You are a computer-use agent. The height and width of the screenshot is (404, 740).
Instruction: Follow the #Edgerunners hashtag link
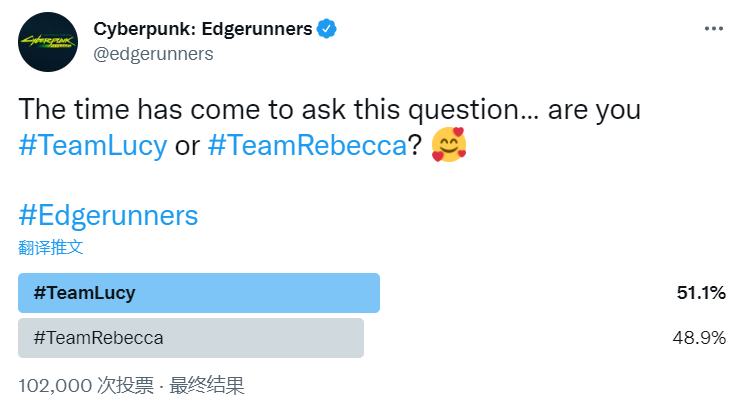click(108, 216)
